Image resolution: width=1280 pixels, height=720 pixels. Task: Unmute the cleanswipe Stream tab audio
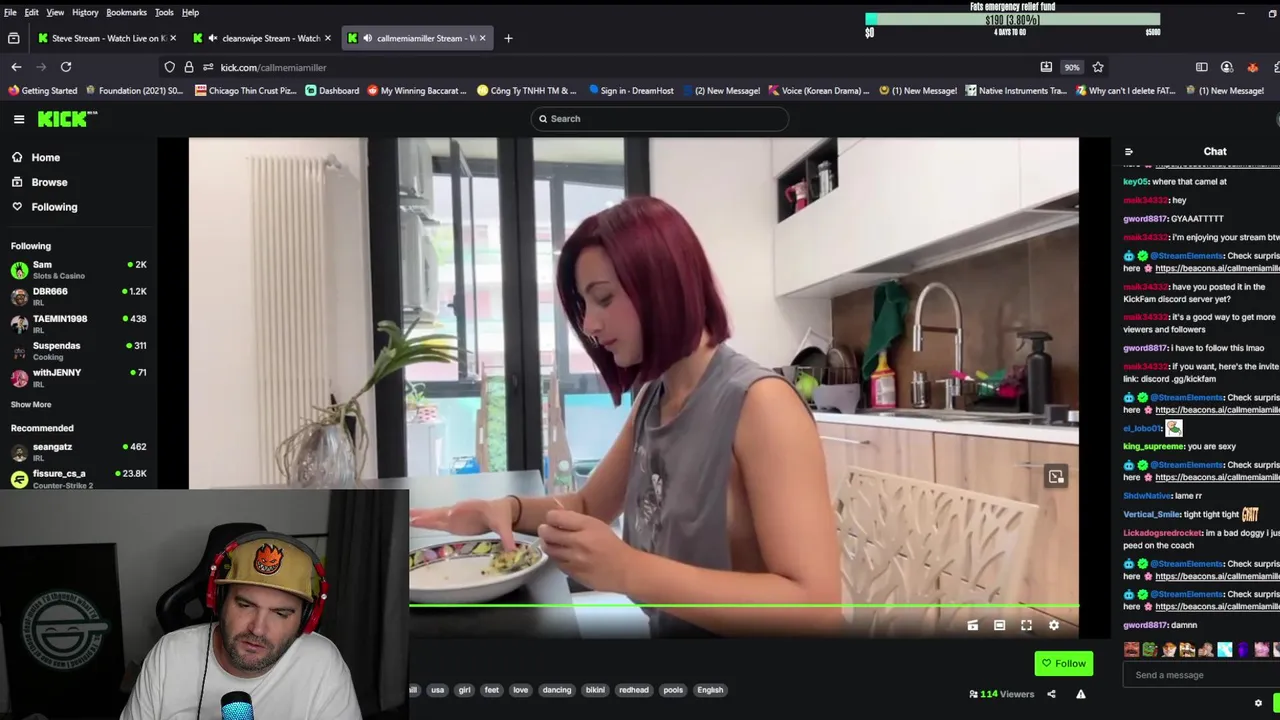click(x=213, y=38)
